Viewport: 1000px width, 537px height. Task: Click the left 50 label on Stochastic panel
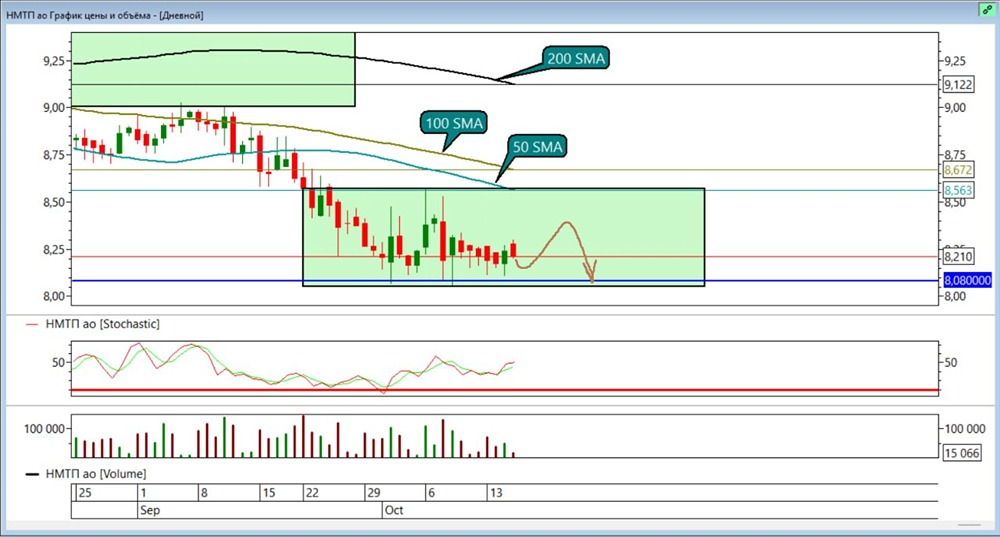(x=59, y=362)
